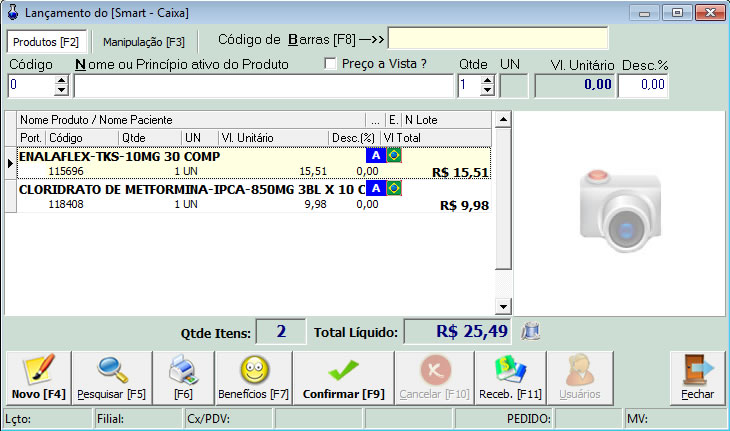Click the Vl. Unitário value field
Viewport: 730px width, 431px height.
(x=575, y=86)
